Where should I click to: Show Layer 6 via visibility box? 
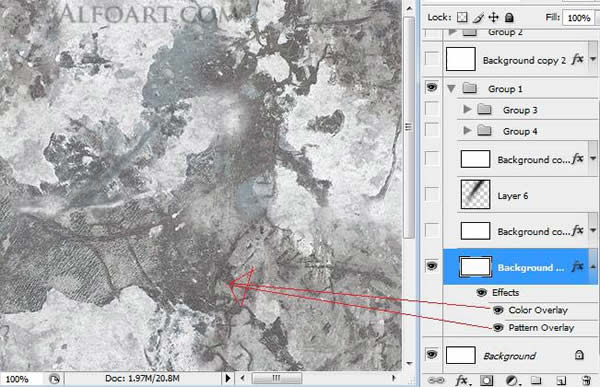(x=432, y=194)
